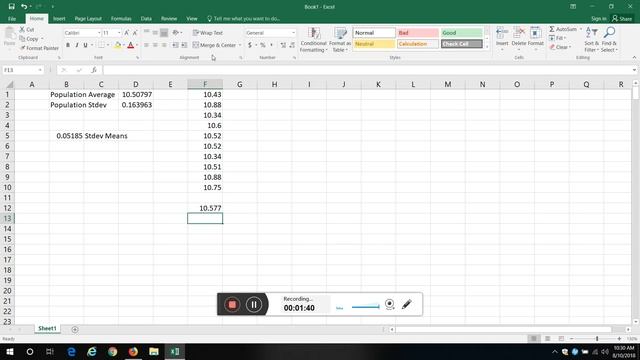640x360 pixels.
Task: Adjust the zoom slider in status bar
Action: (597, 339)
